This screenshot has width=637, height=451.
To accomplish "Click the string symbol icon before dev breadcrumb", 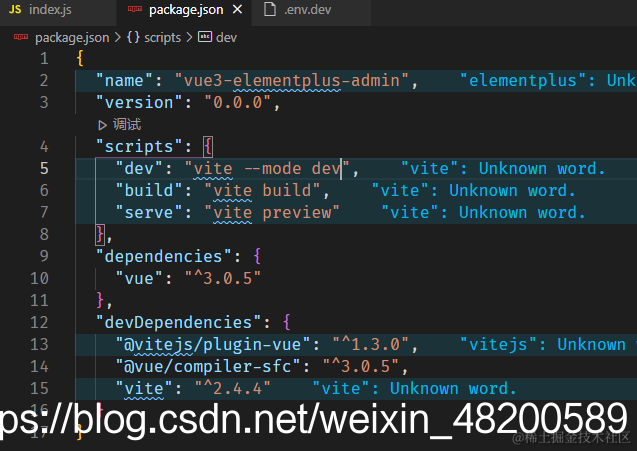I will [205, 37].
